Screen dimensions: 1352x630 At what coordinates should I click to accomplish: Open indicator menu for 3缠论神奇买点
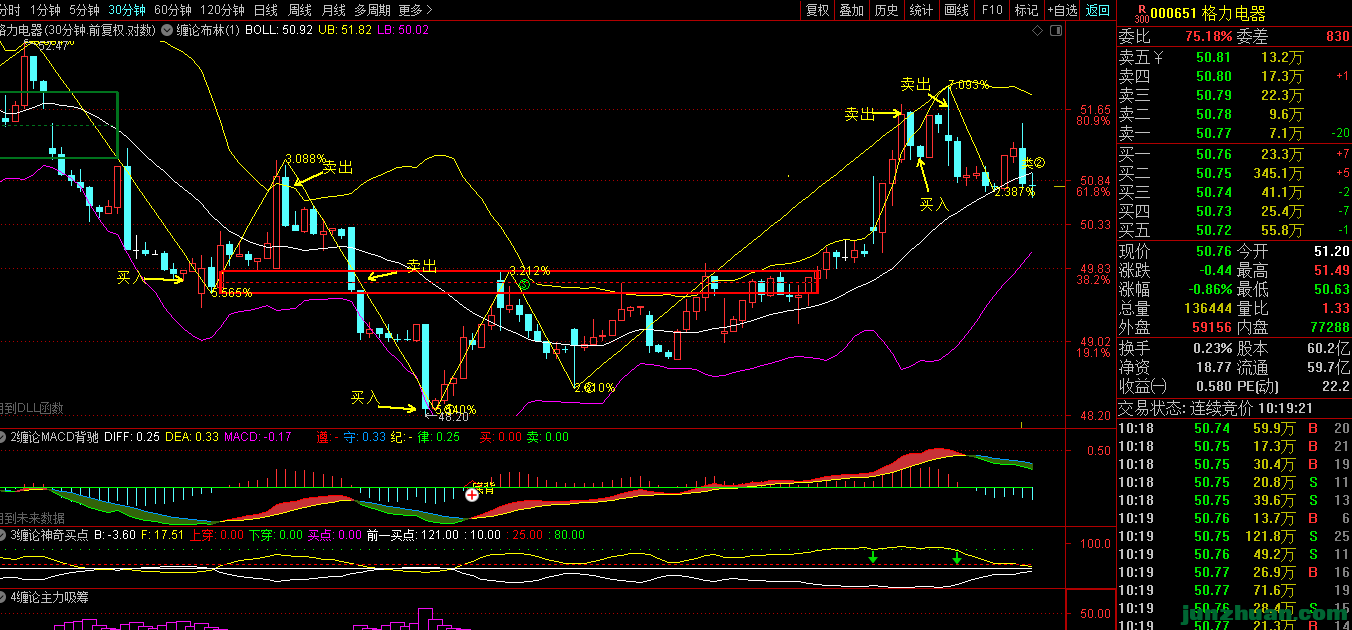point(4,535)
